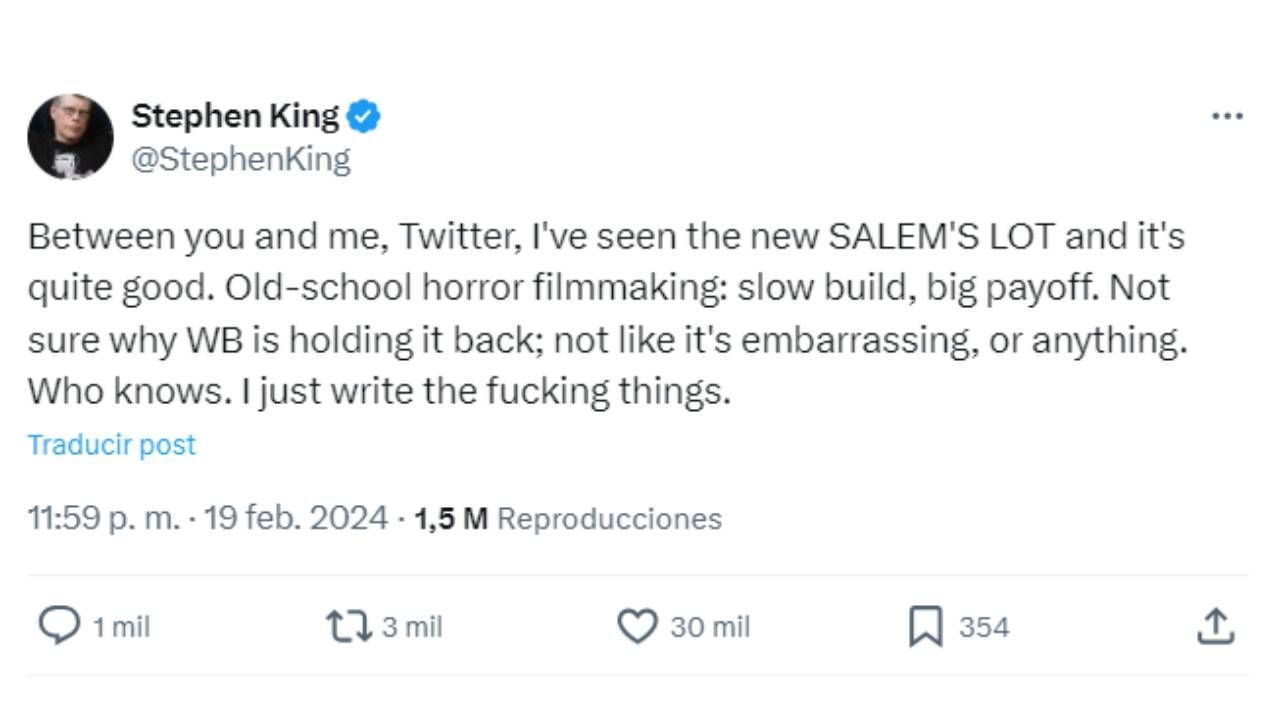Screen dimensions: 1280x720
Task: Click the Stephen King display name
Action: click(235, 116)
